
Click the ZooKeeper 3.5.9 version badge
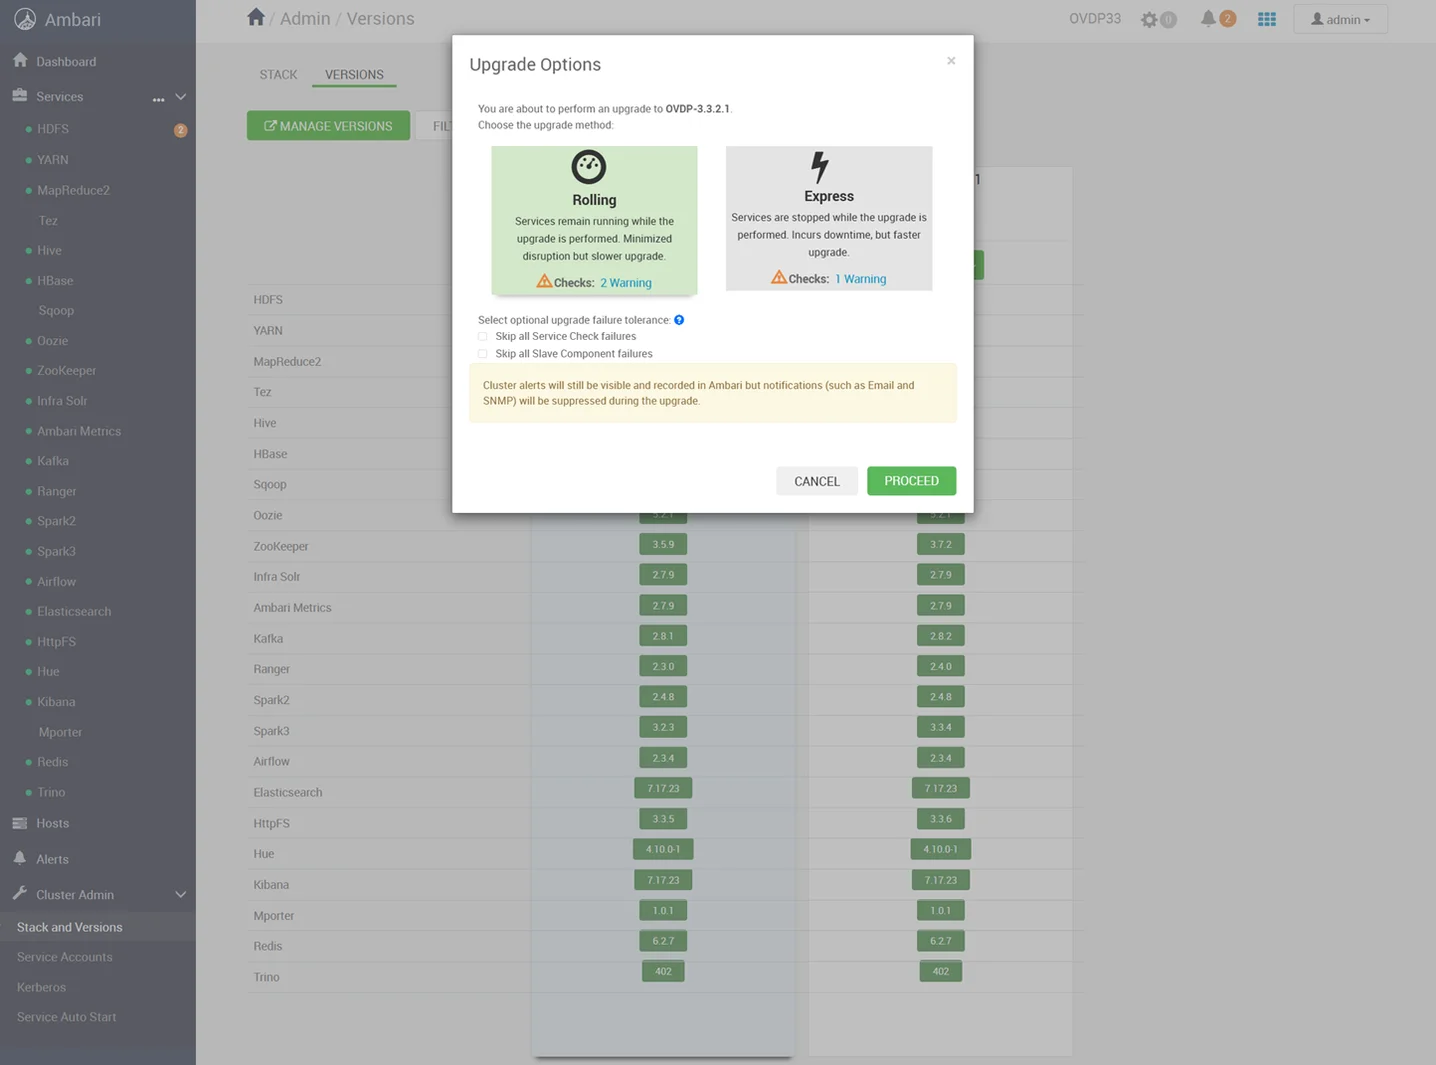click(663, 545)
